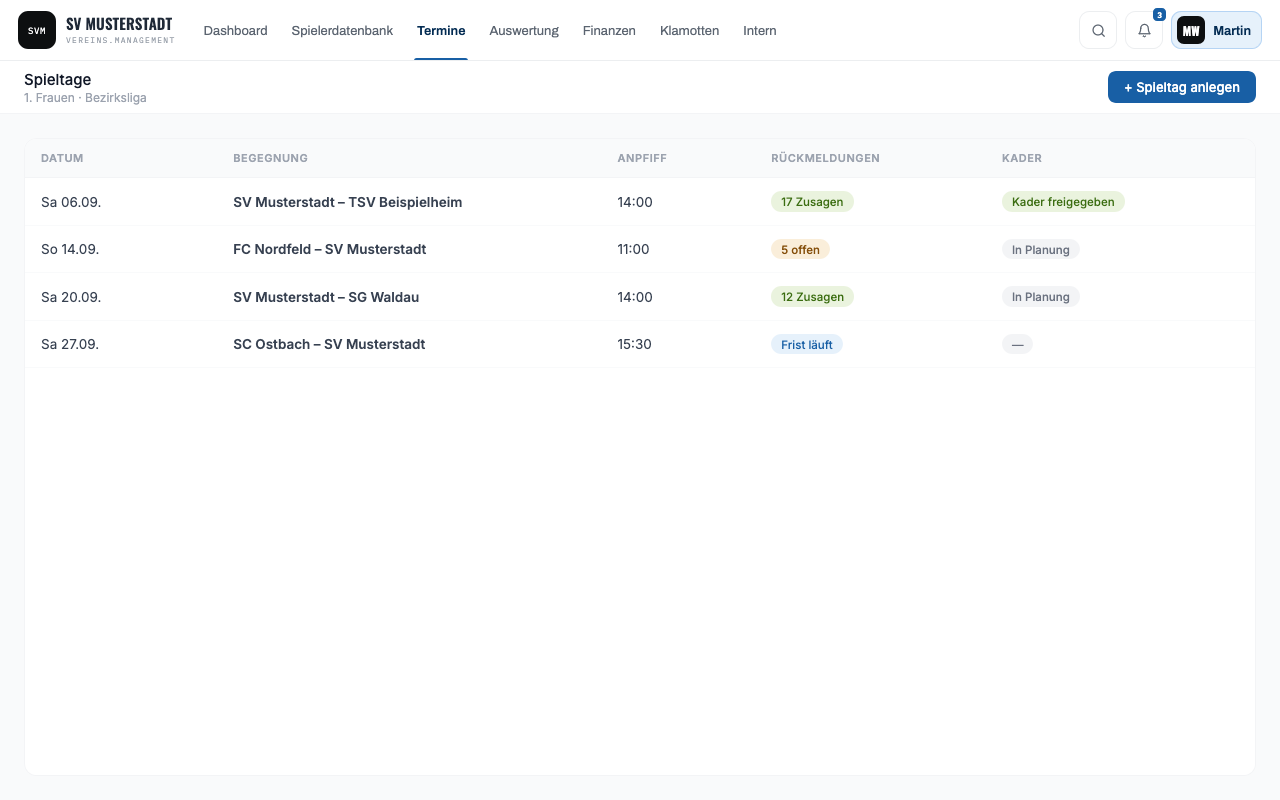Select the Sa 20.09. date cell
Viewport: 1280px width, 800px height.
pyautogui.click(x=71, y=297)
